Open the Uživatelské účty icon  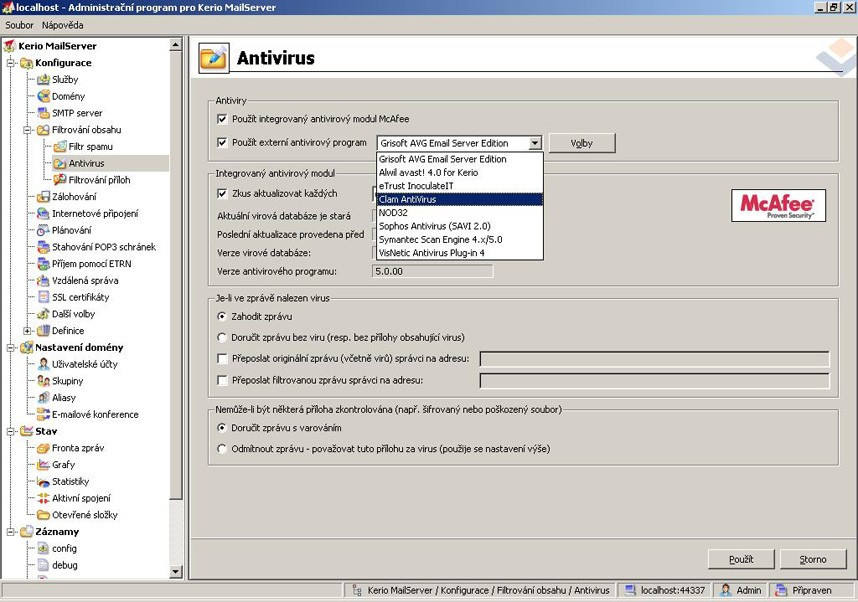coord(43,364)
